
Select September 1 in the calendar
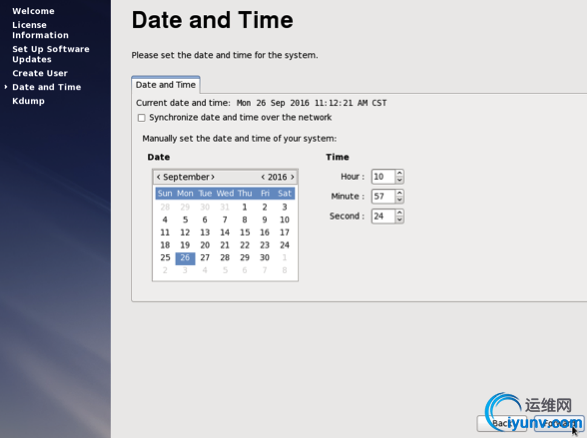click(x=244, y=207)
